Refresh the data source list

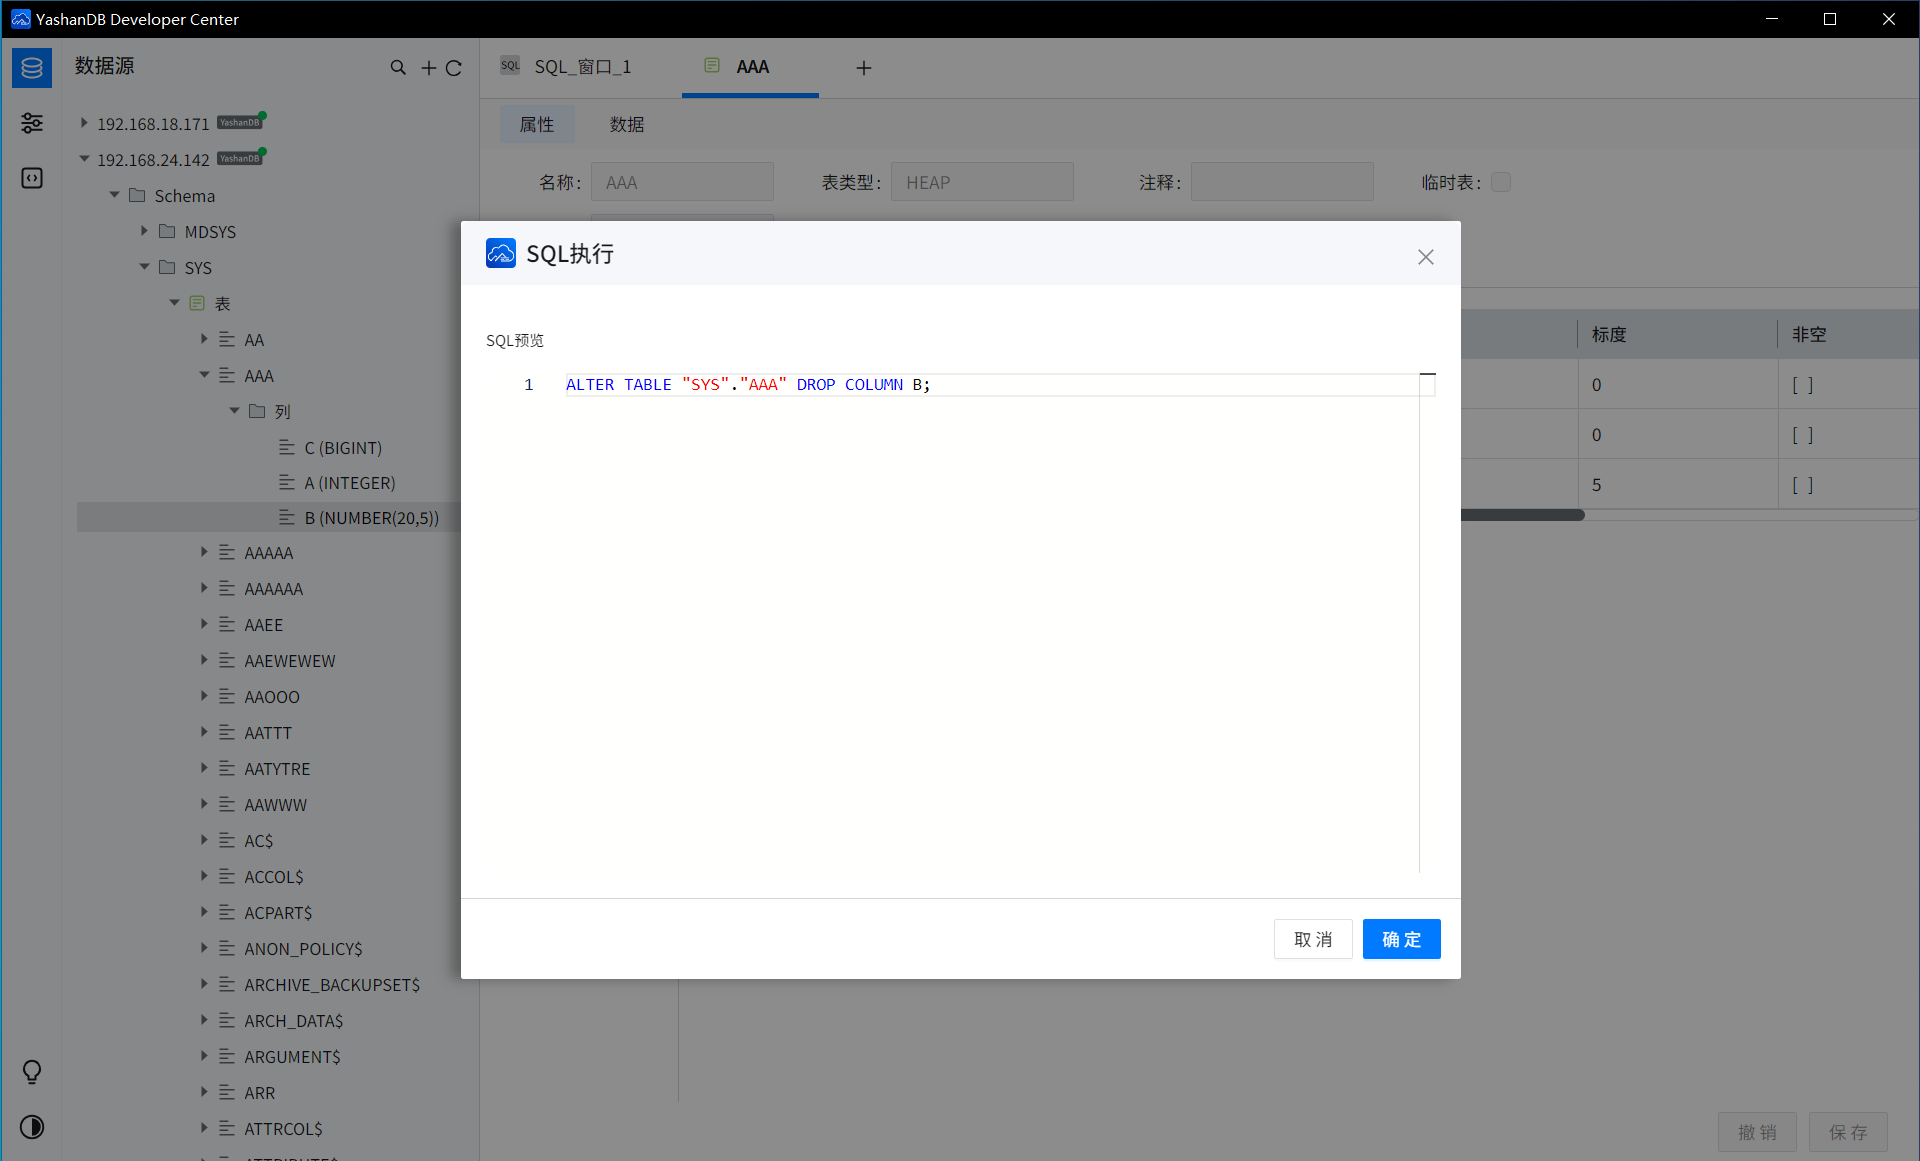(454, 67)
